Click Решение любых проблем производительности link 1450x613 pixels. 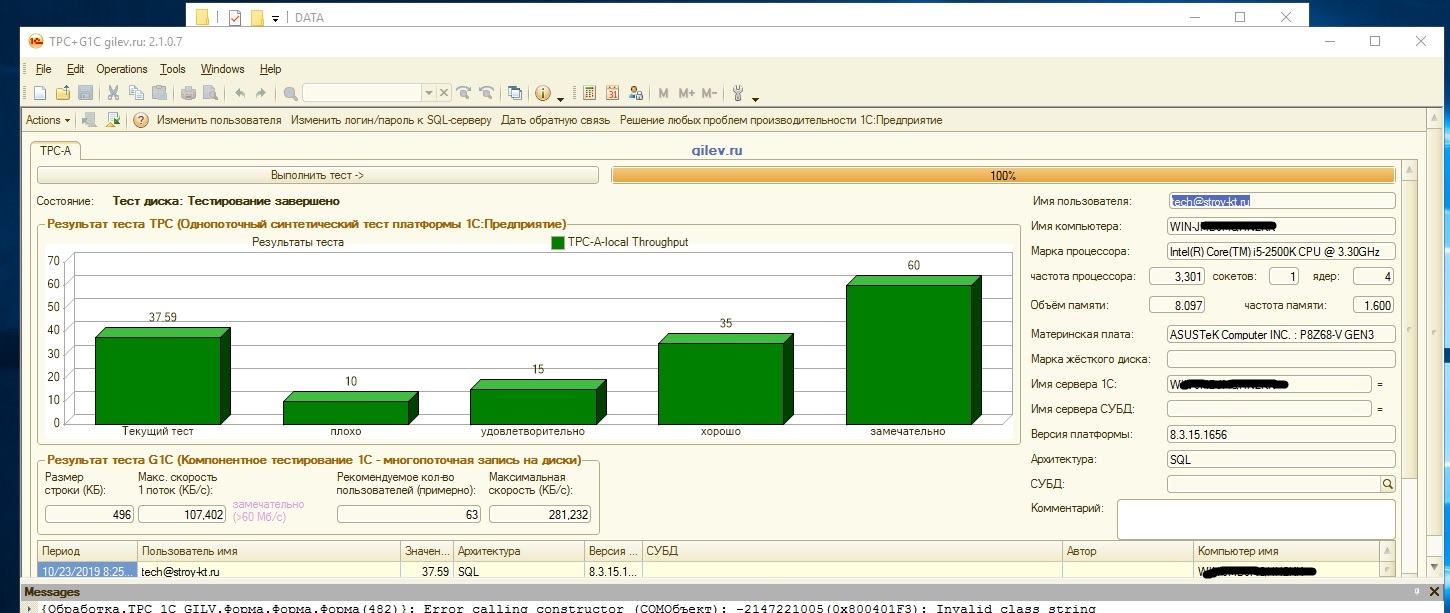(x=781, y=120)
